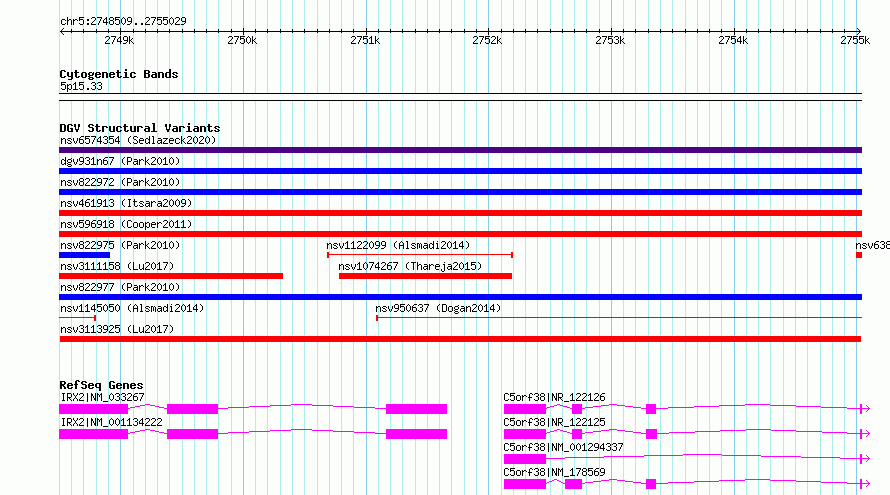Click the partially visible nsv638 variant label
The width and height of the screenshot is (890, 495).
[x=872, y=245]
